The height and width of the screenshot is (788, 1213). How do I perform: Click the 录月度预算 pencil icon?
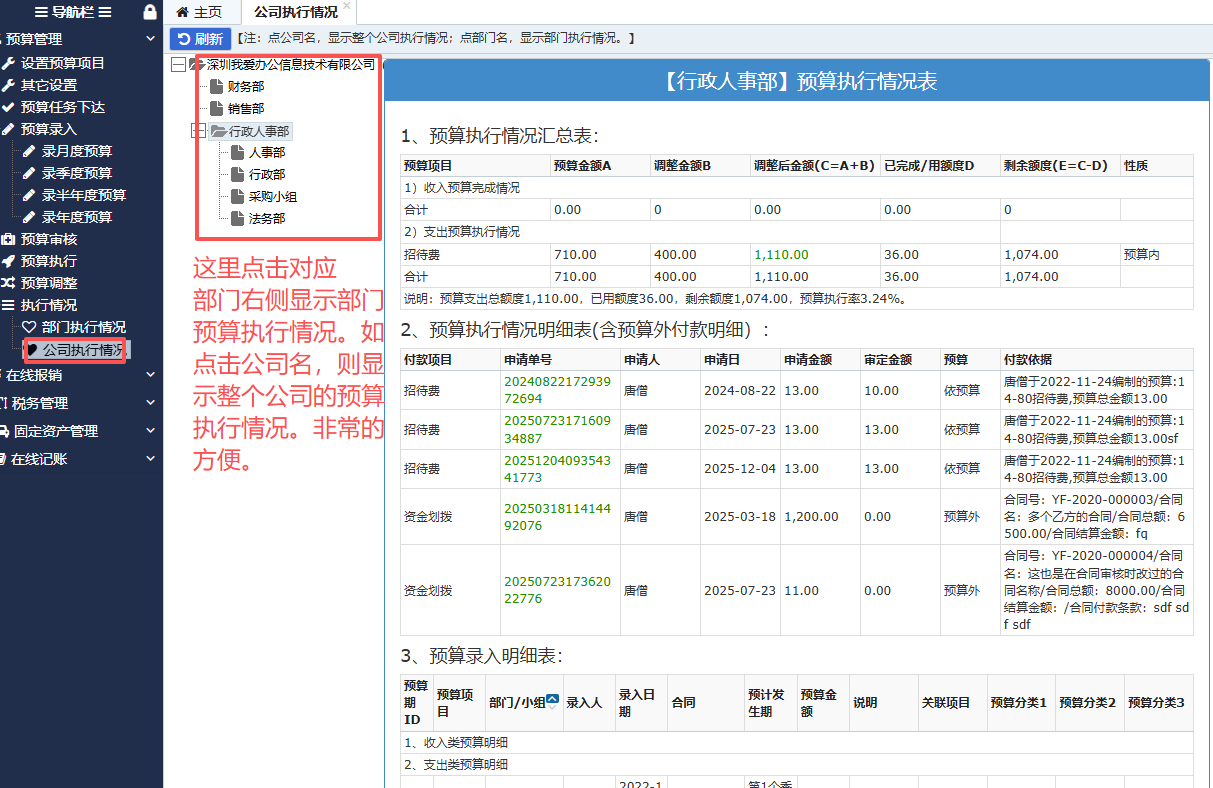tap(29, 151)
